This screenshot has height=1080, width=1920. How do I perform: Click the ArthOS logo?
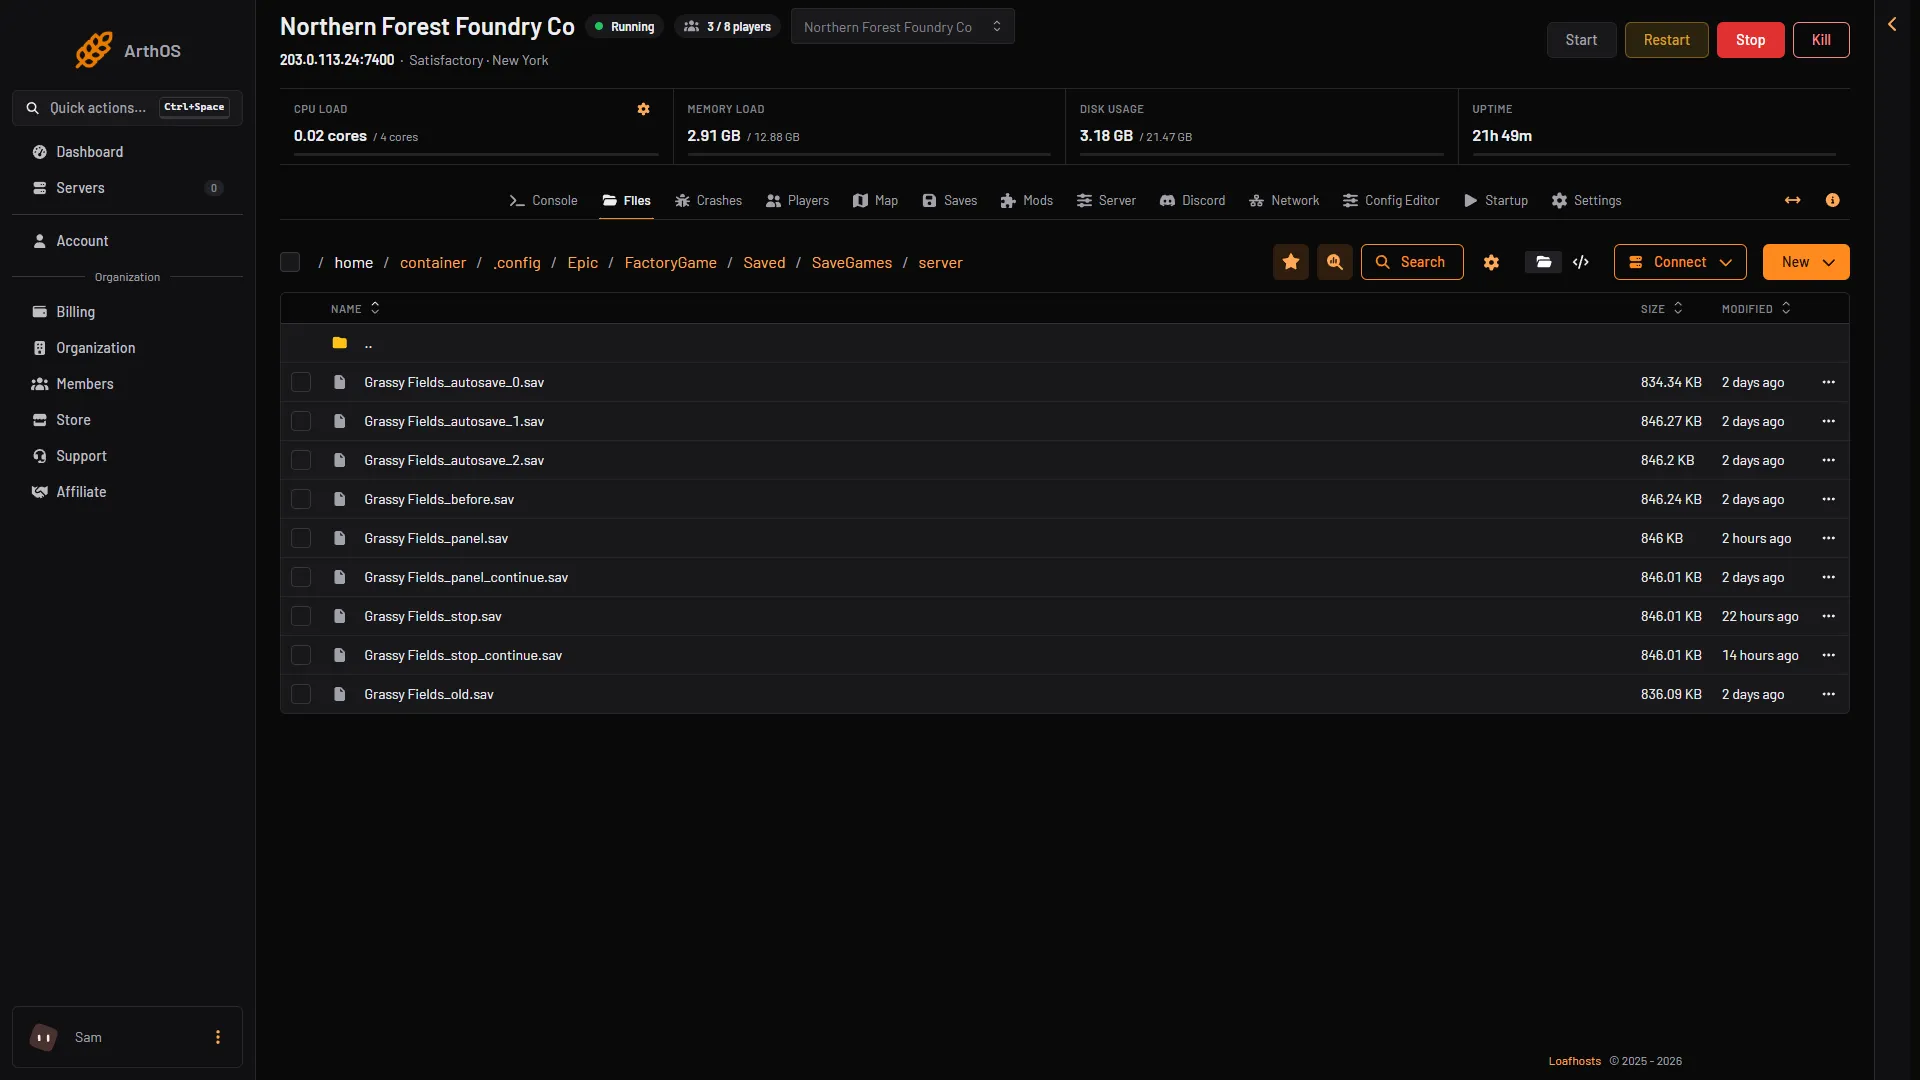[128, 50]
